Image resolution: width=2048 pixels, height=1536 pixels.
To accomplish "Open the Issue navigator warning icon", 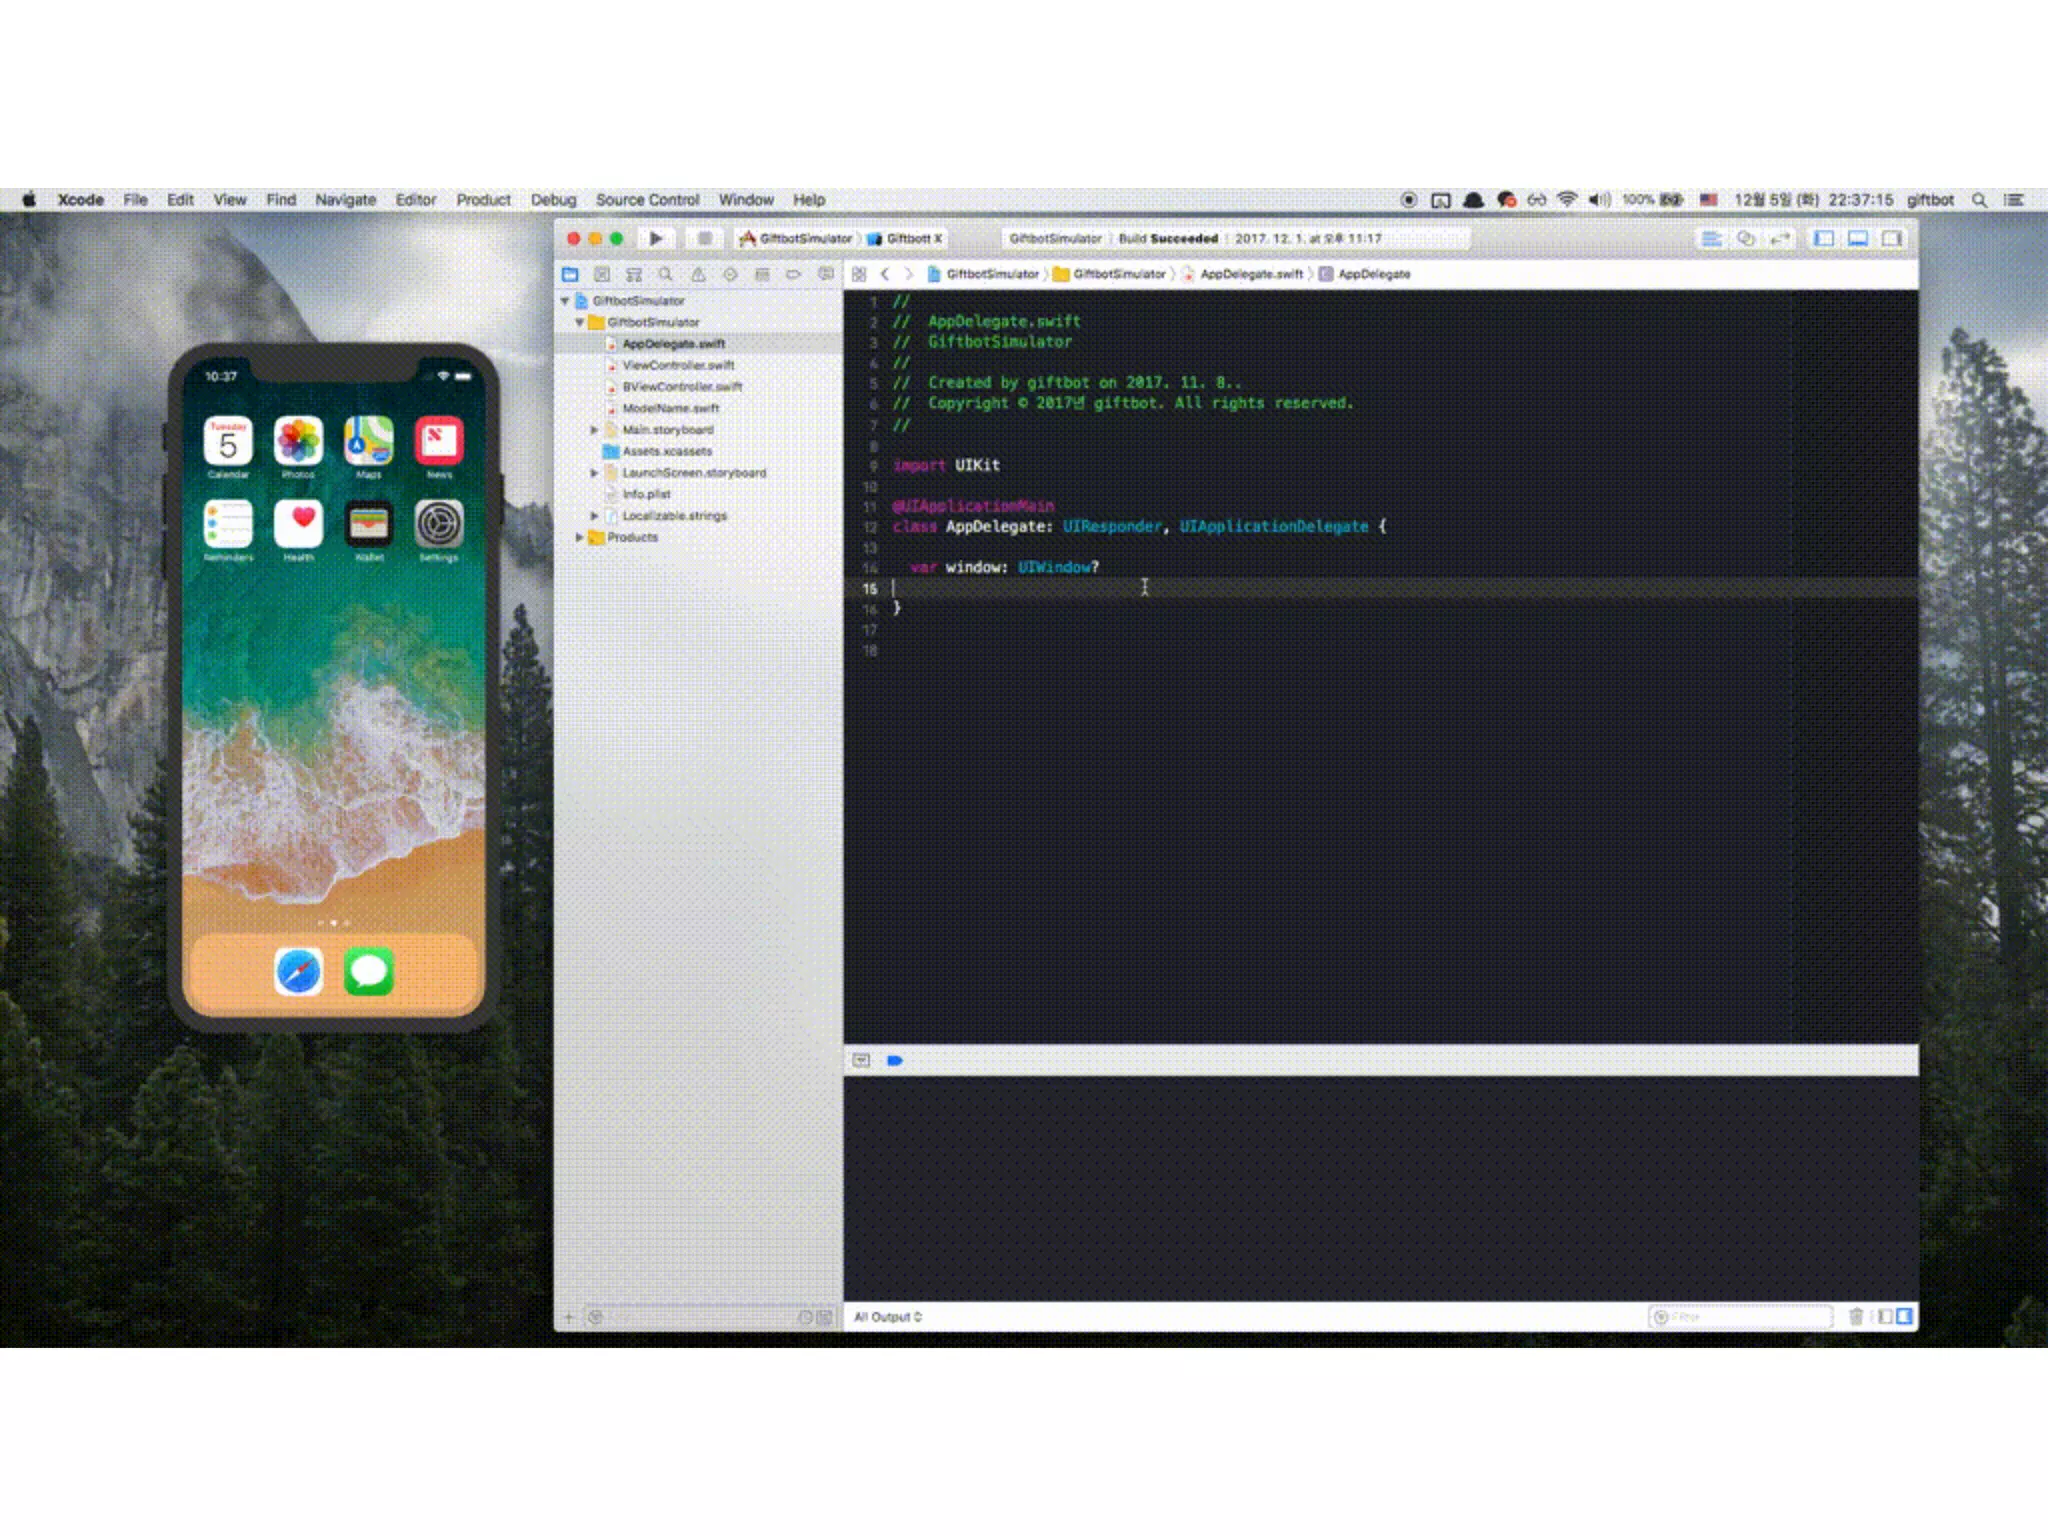I will [x=698, y=274].
